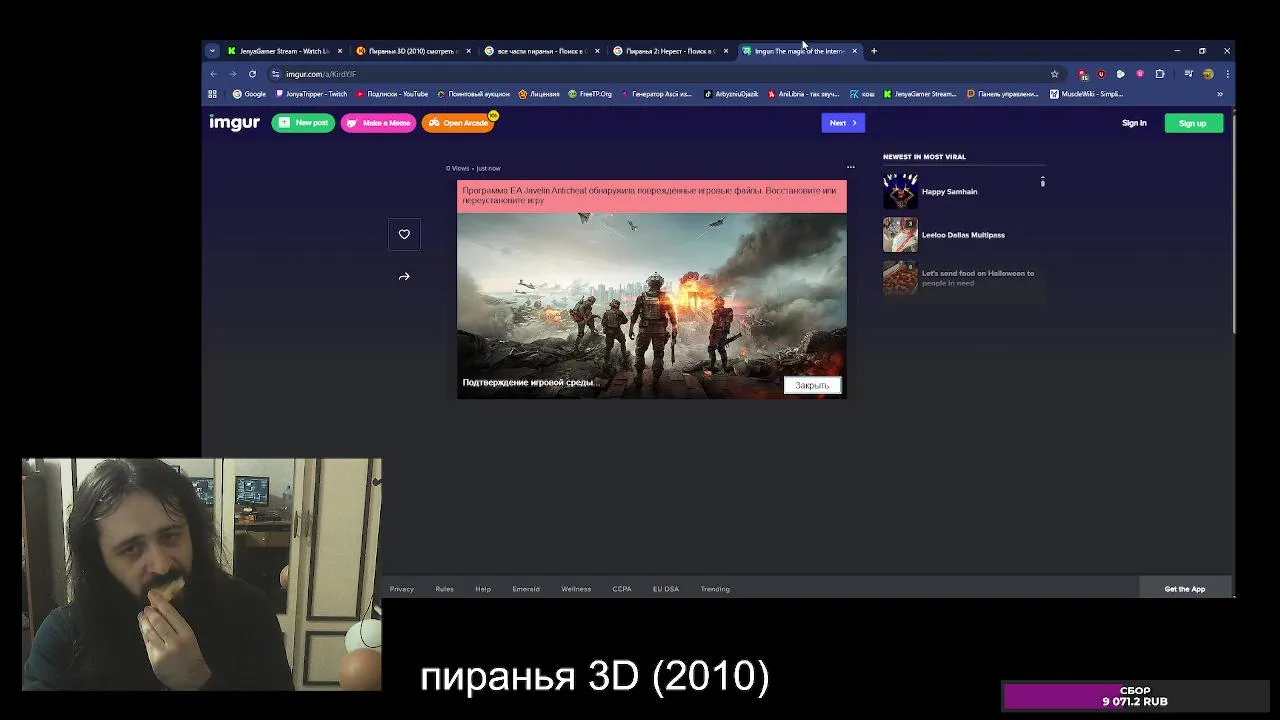Open the browser profile avatar

pyautogui.click(x=1208, y=74)
